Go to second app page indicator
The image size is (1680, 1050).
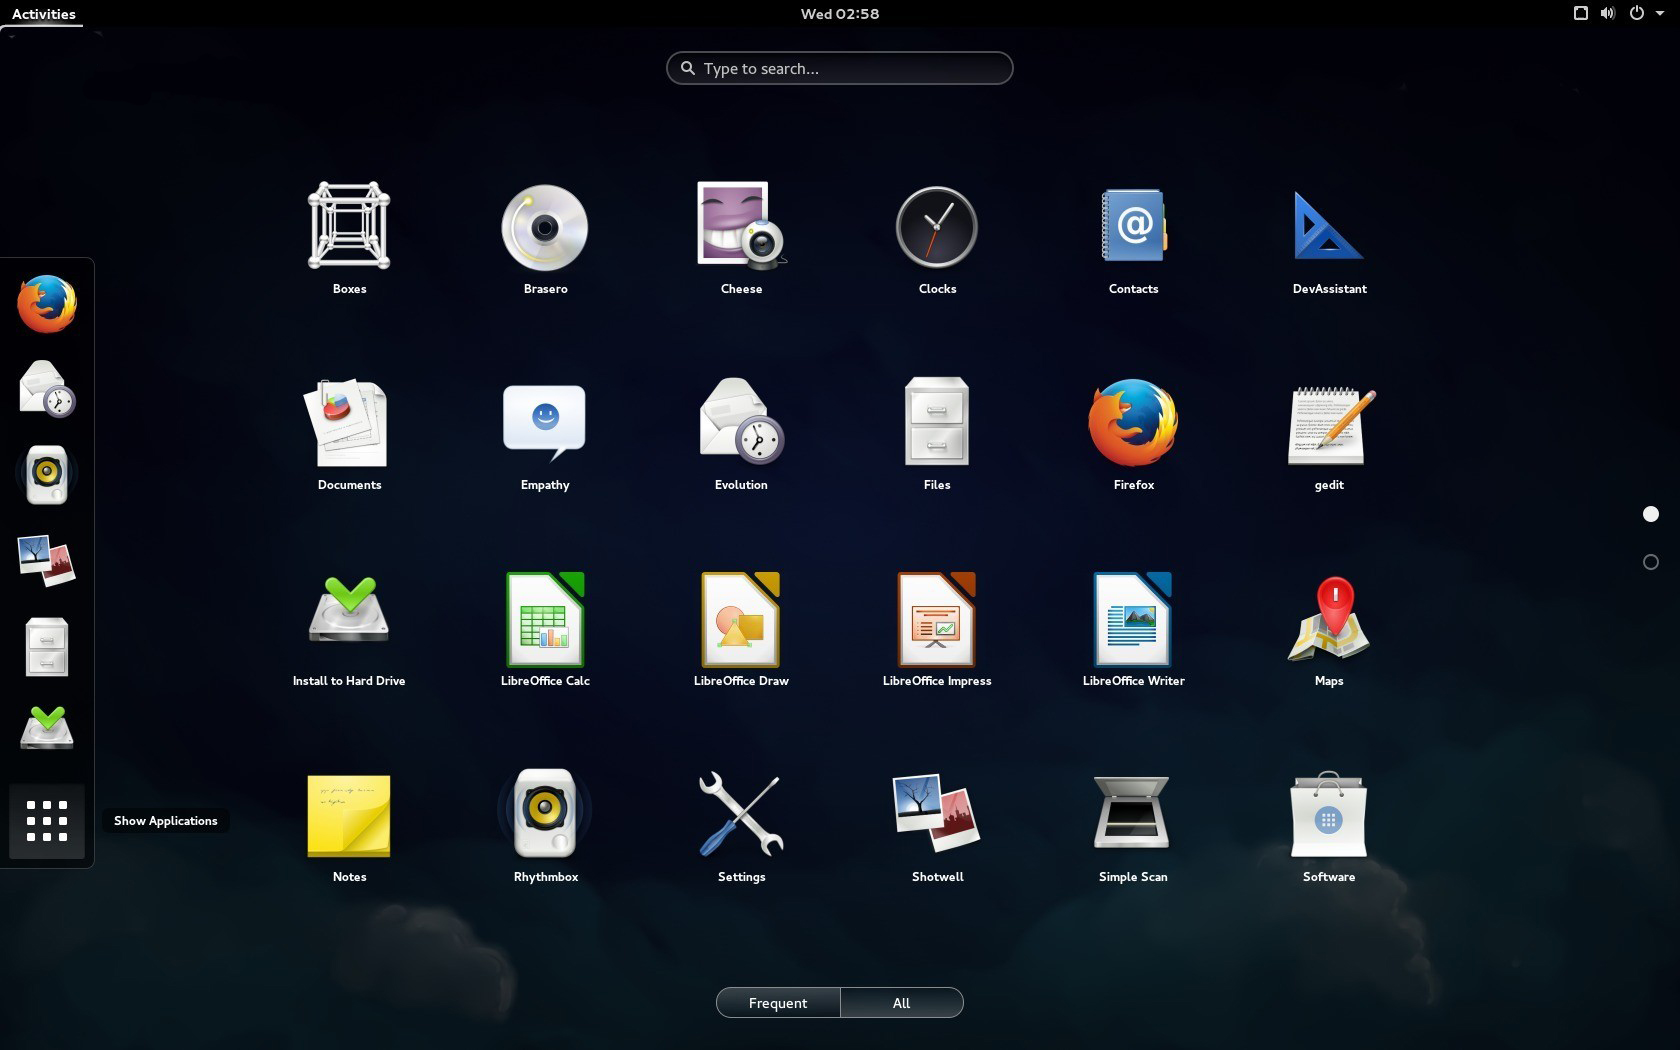click(1651, 562)
